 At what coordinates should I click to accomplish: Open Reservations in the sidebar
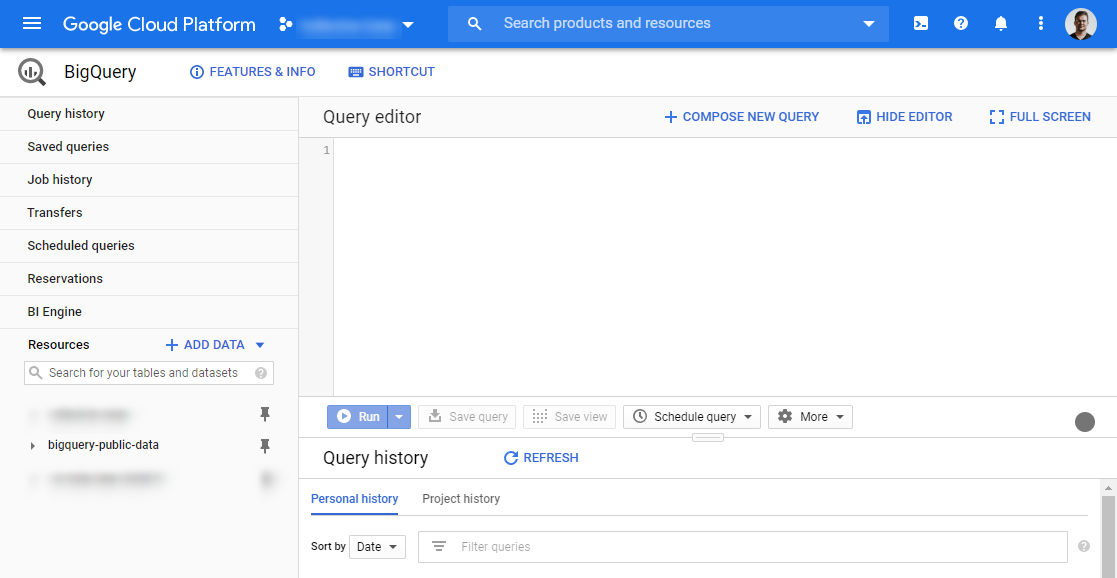point(149,279)
